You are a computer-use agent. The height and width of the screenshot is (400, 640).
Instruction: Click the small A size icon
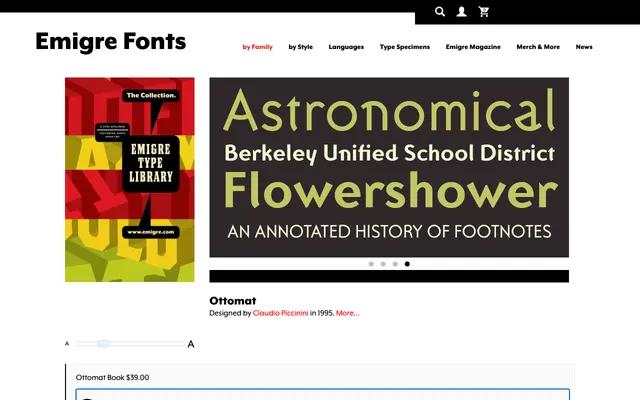67,344
